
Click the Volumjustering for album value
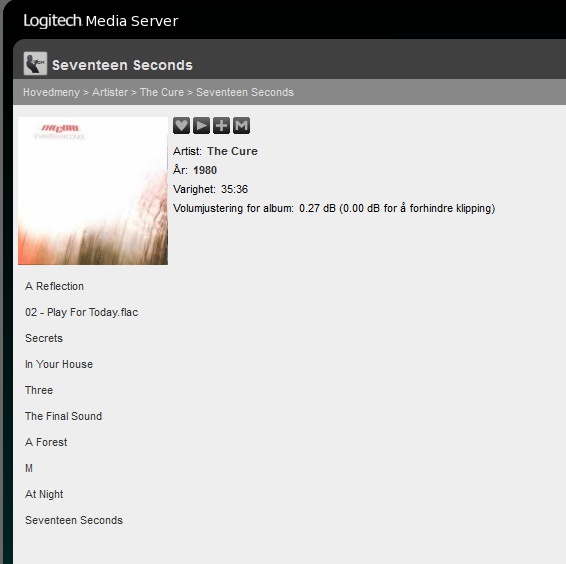[x=397, y=208]
